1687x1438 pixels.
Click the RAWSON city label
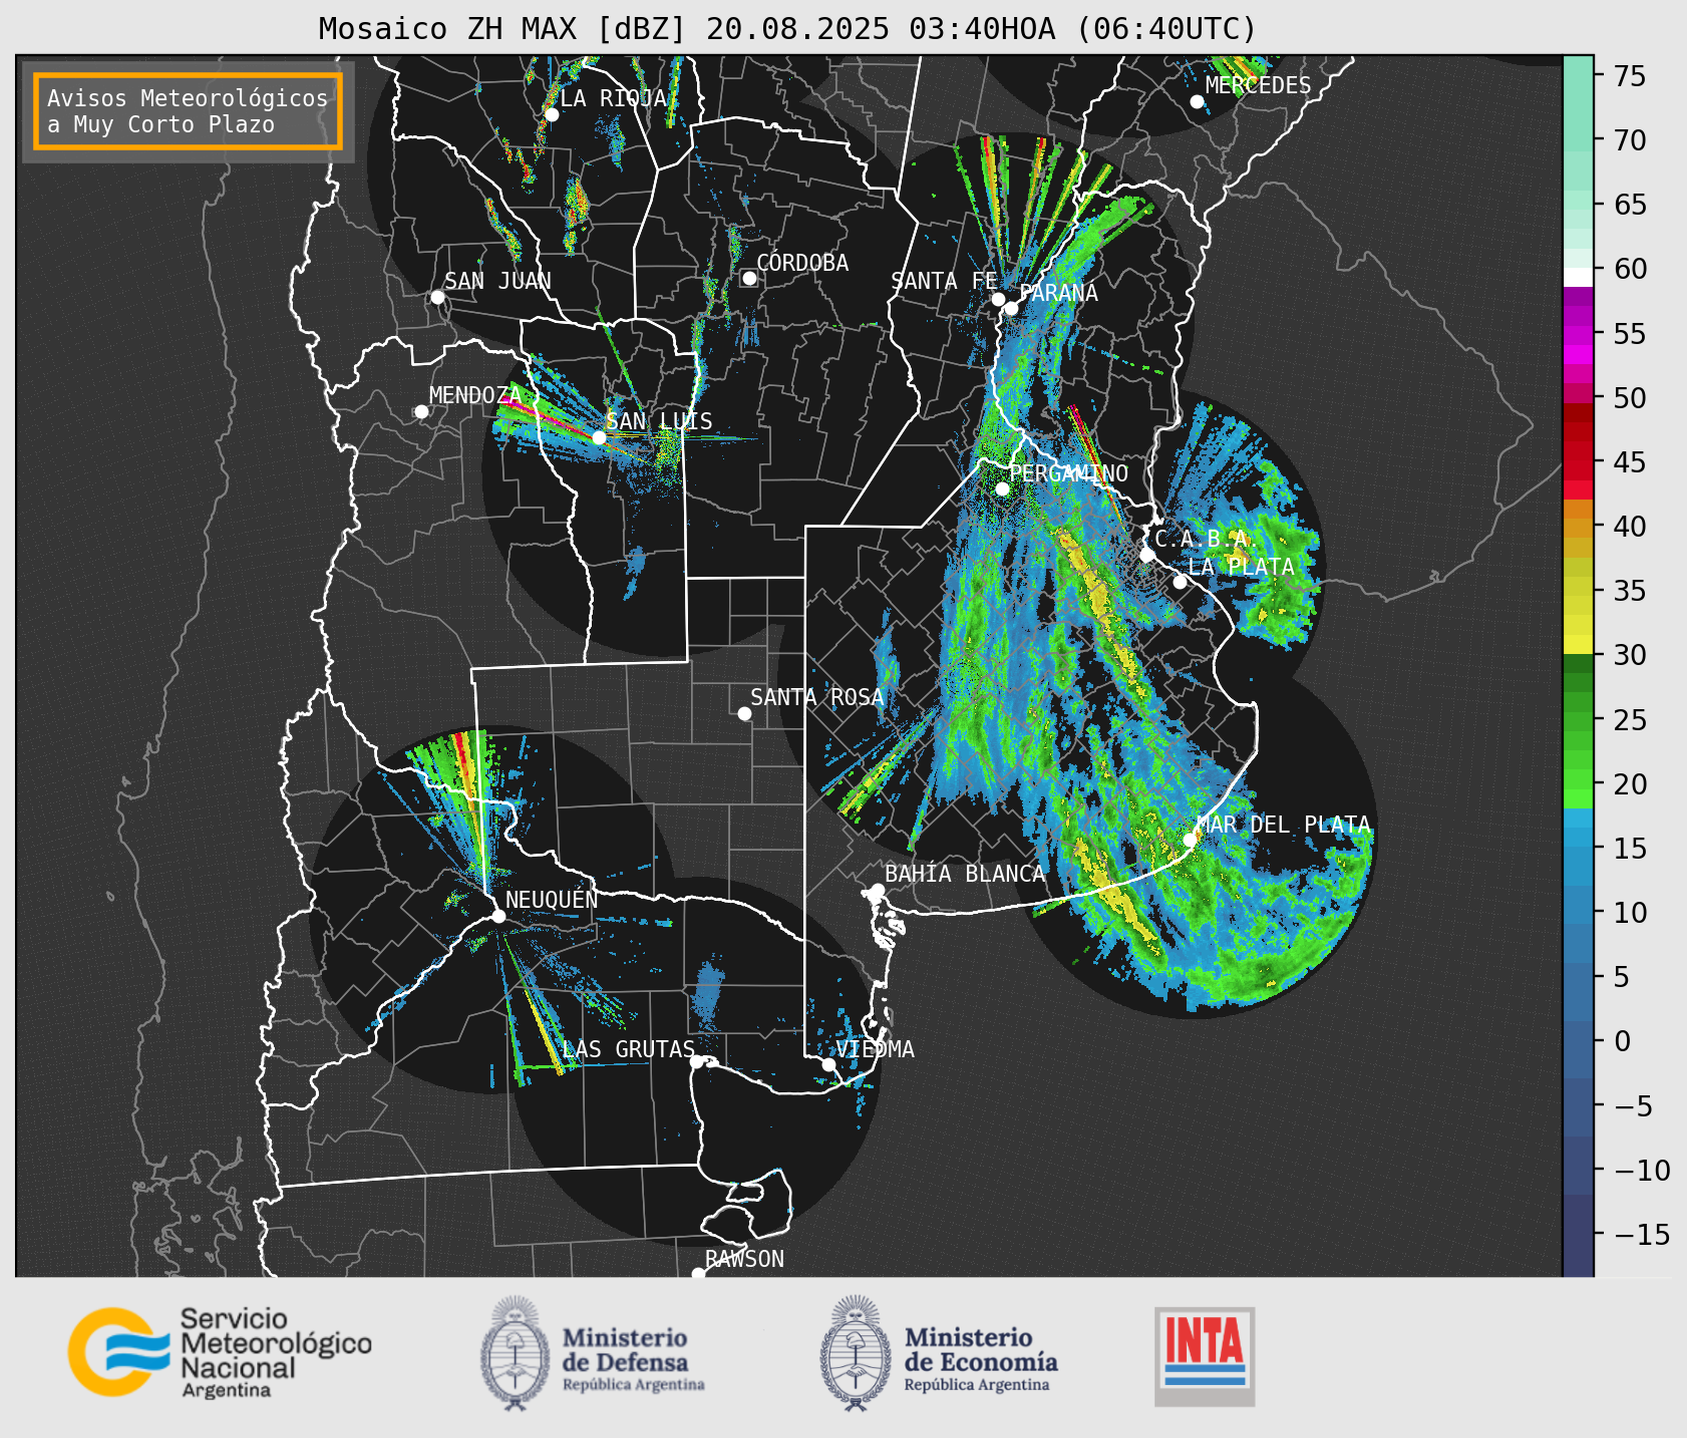[x=744, y=1259]
